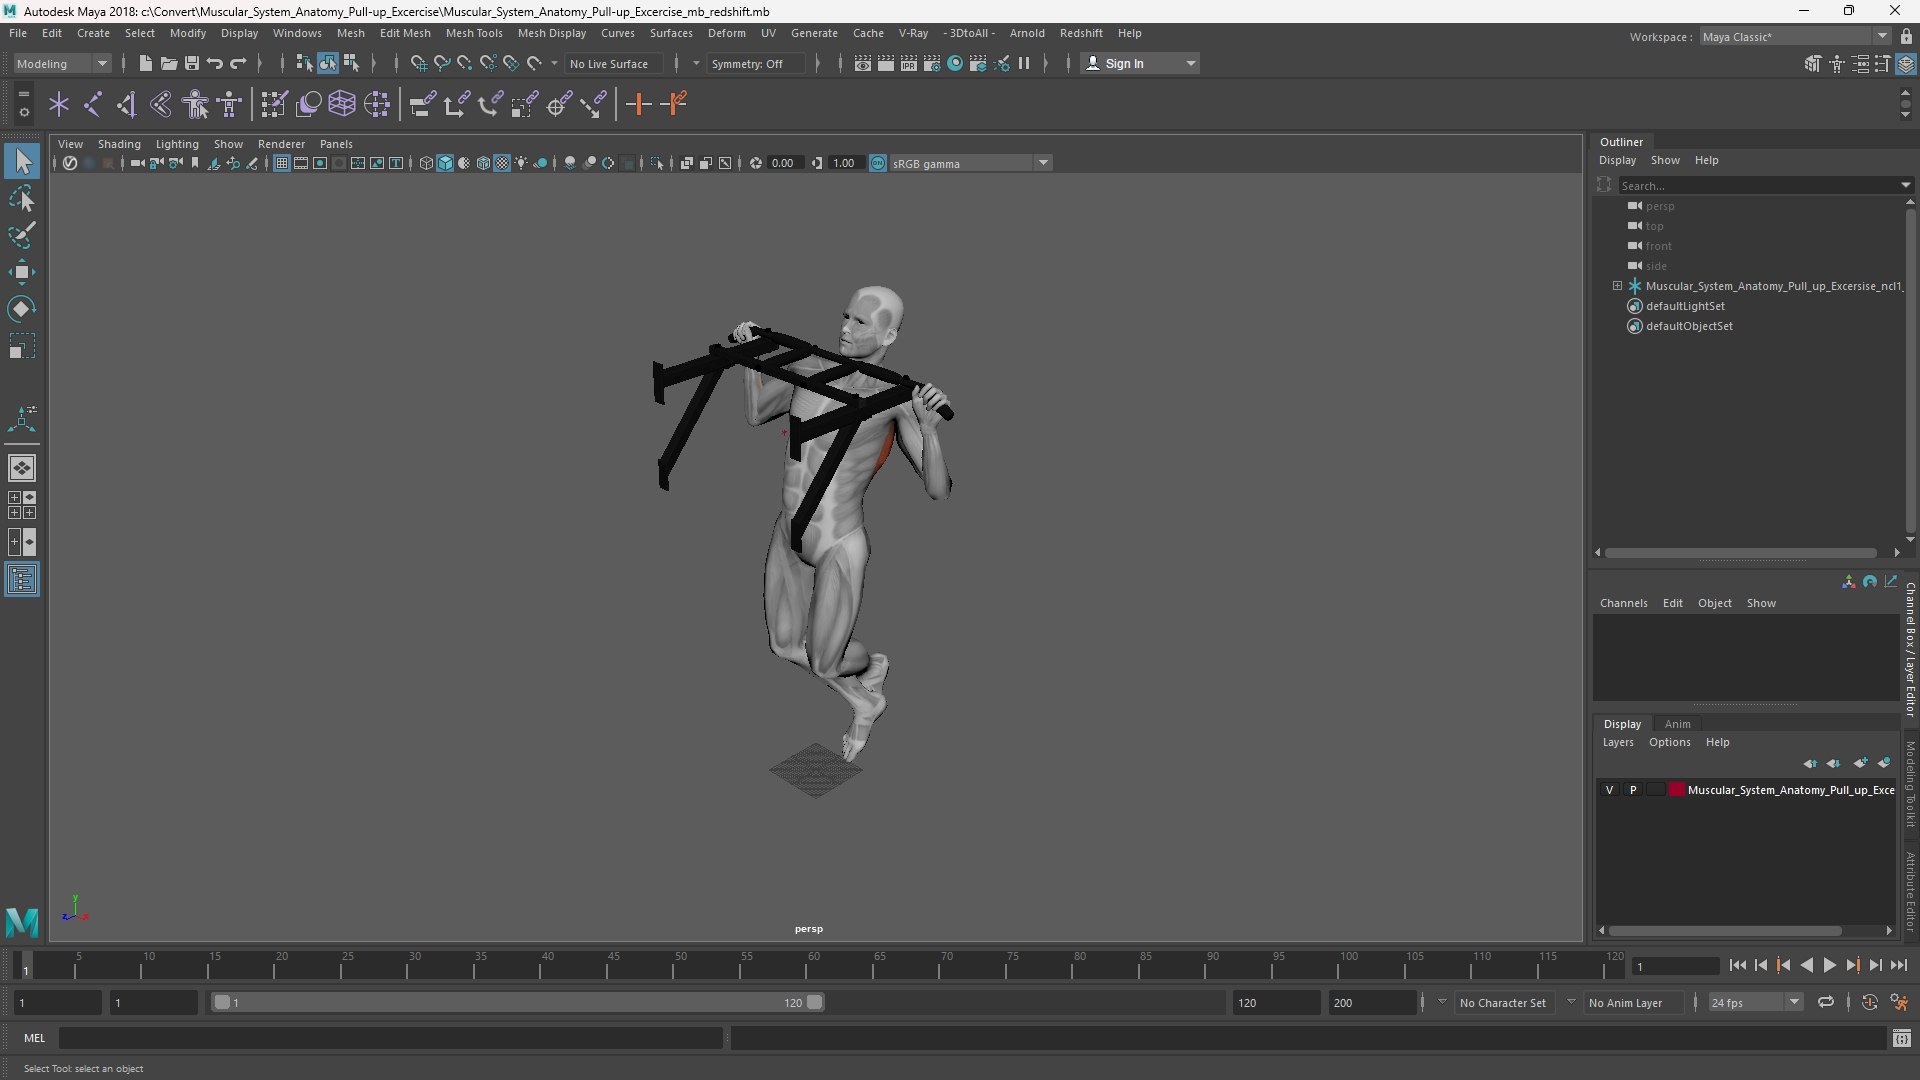Expand the Muscular_System_Anatomy outliner node
Screen dimensions: 1920x1080
click(1617, 286)
